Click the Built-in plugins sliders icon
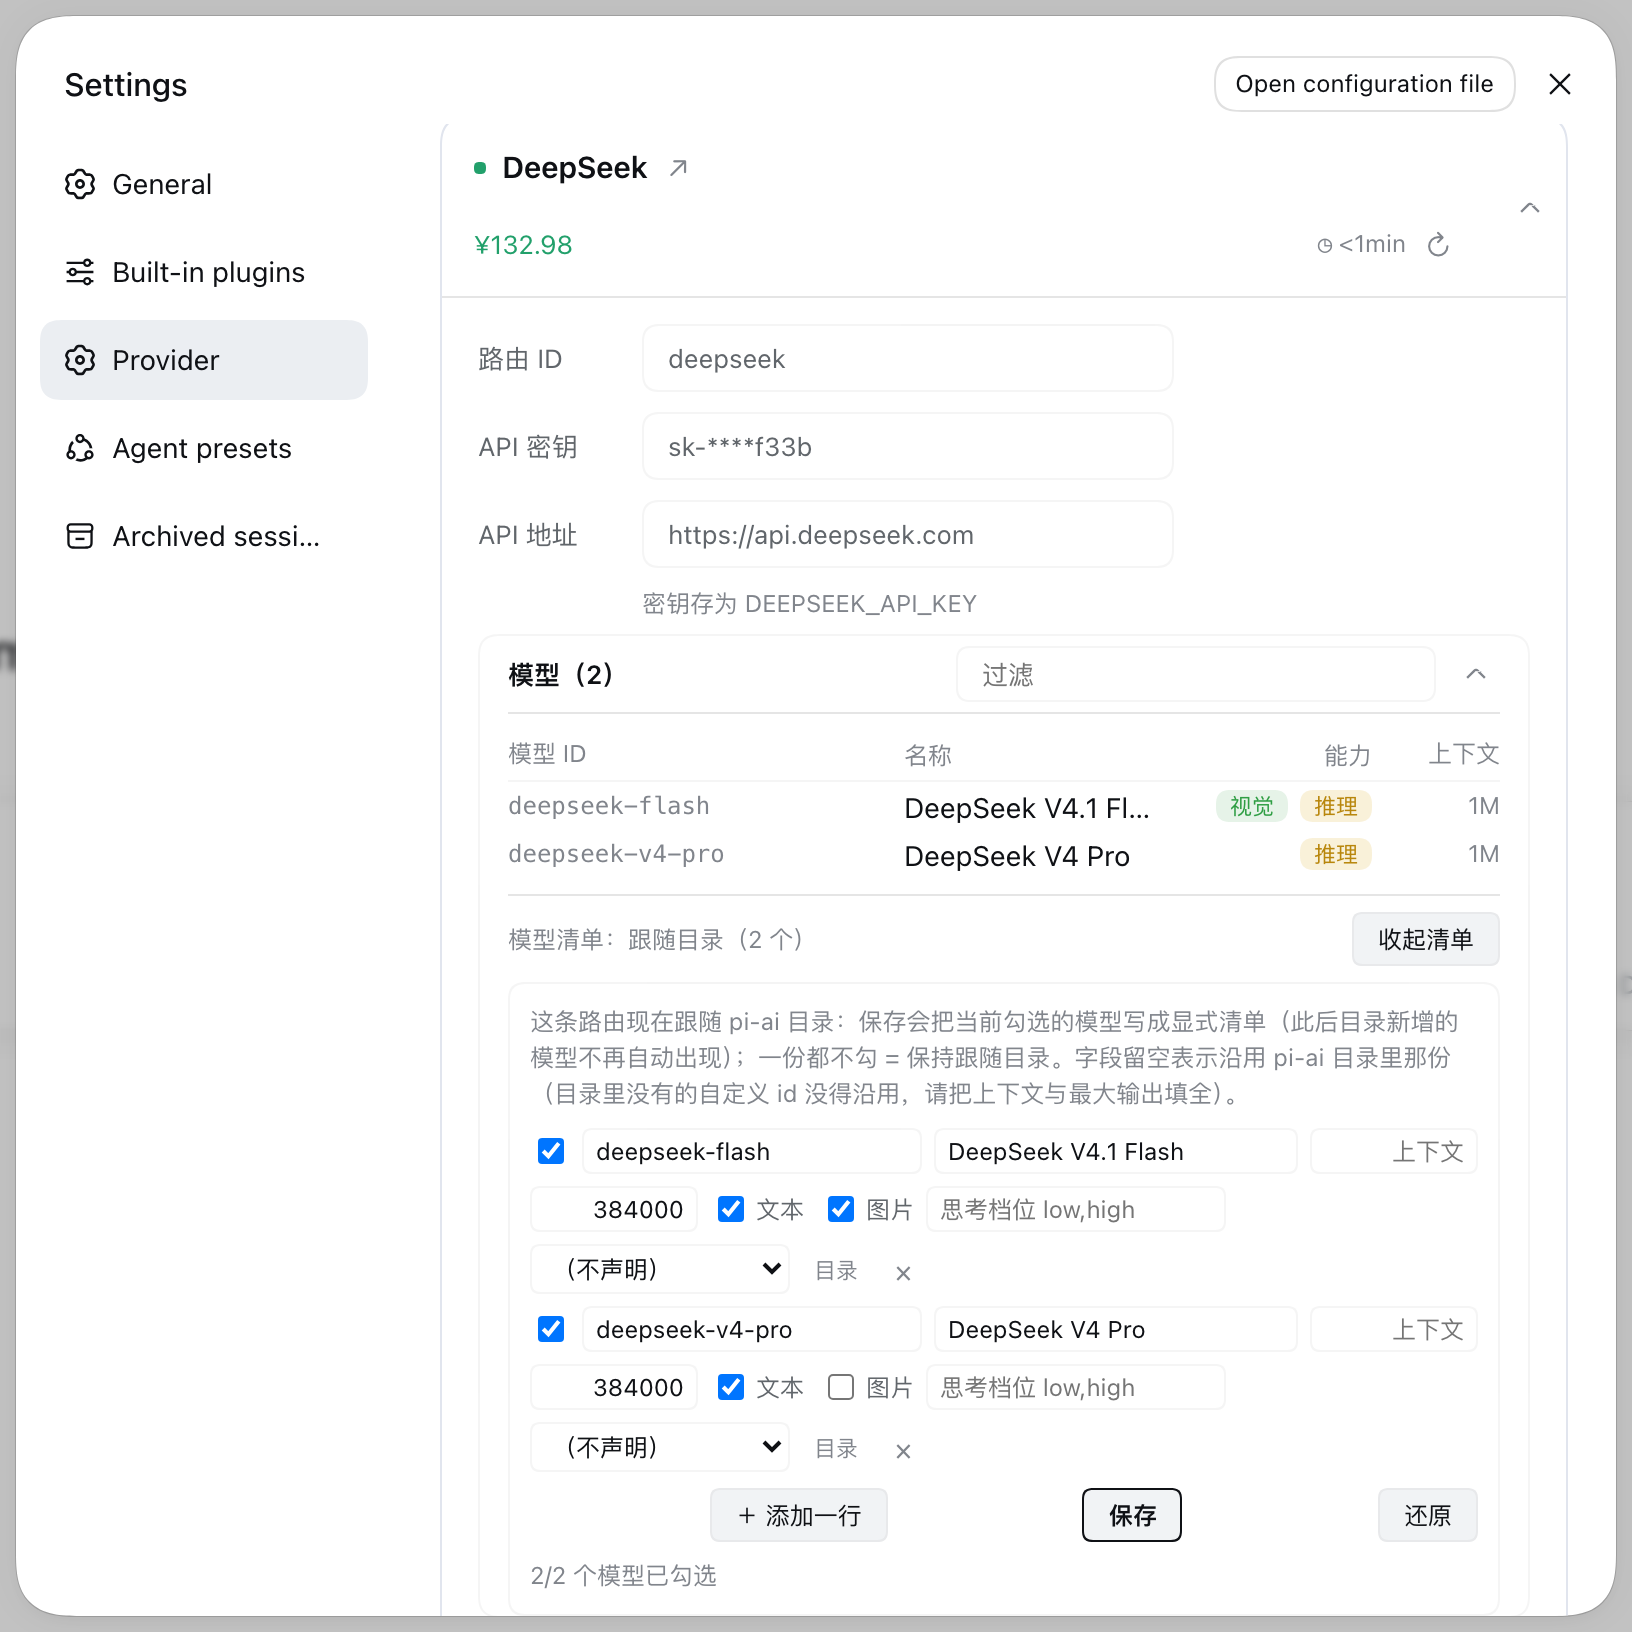 pyautogui.click(x=80, y=272)
